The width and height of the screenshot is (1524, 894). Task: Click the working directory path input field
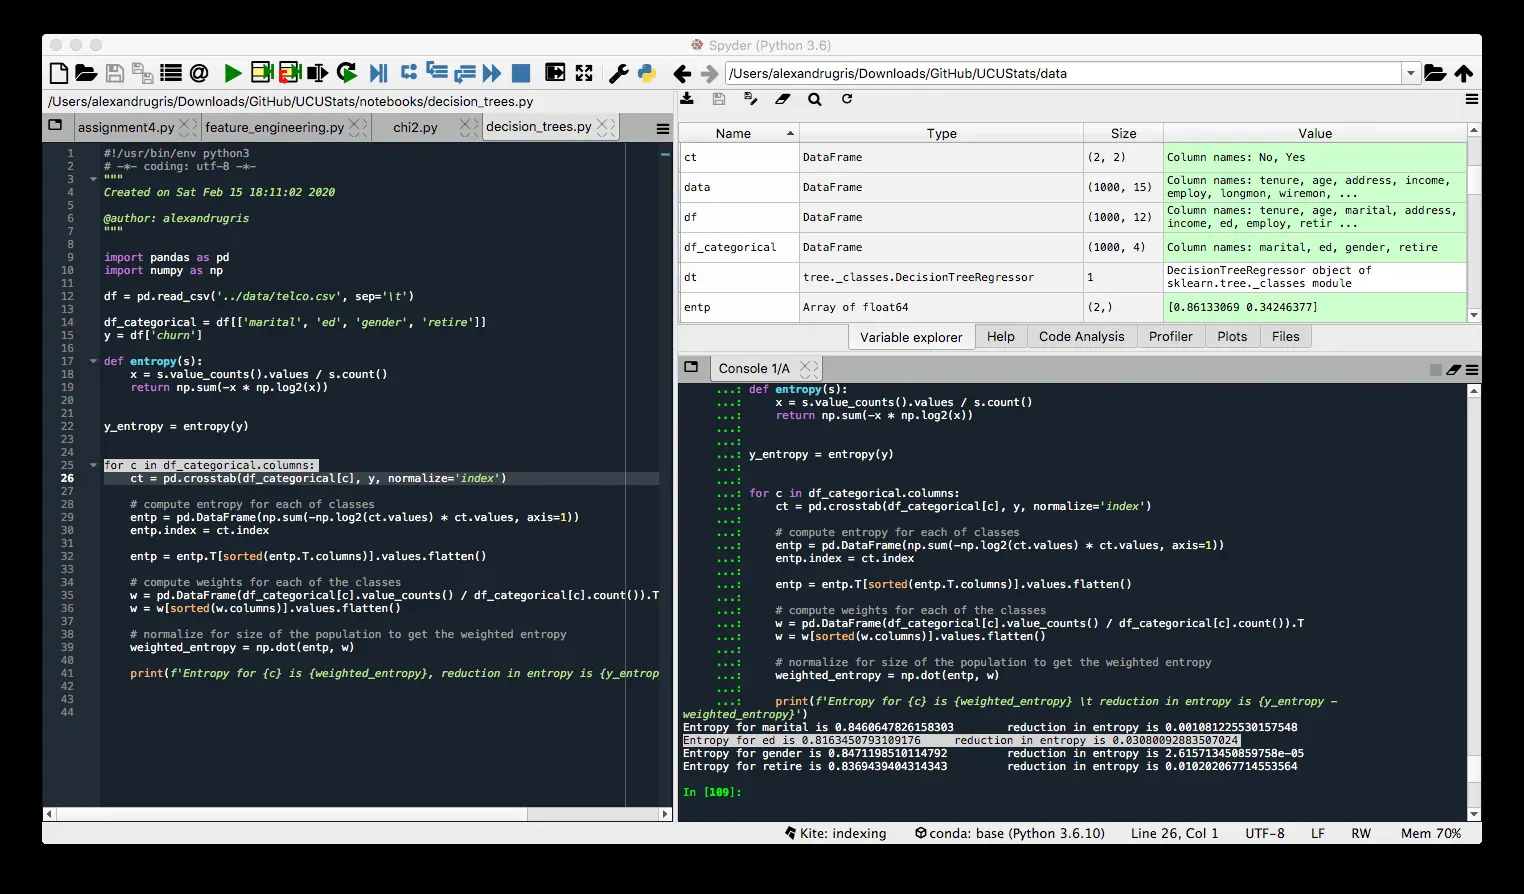click(1064, 73)
